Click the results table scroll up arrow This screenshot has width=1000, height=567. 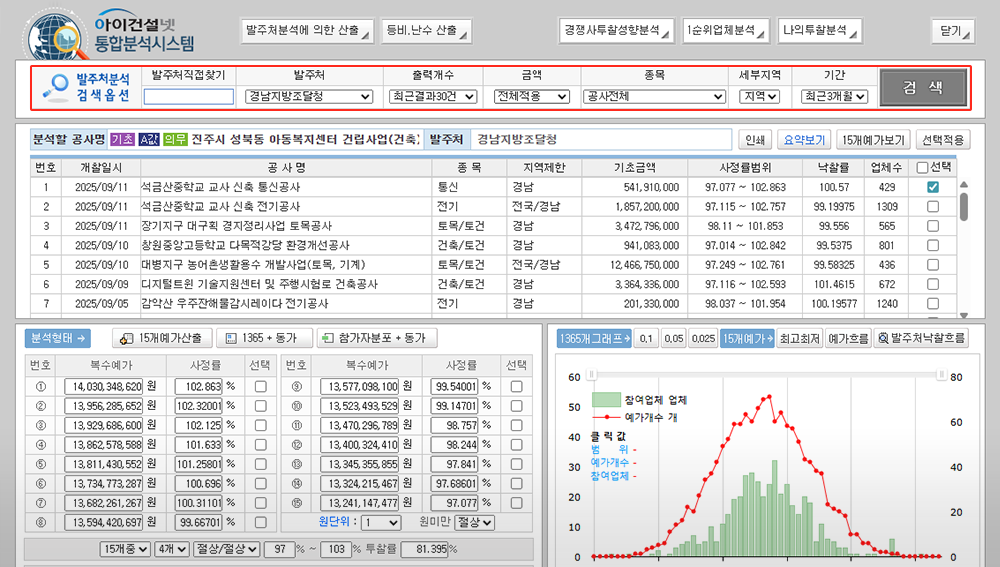(964, 184)
